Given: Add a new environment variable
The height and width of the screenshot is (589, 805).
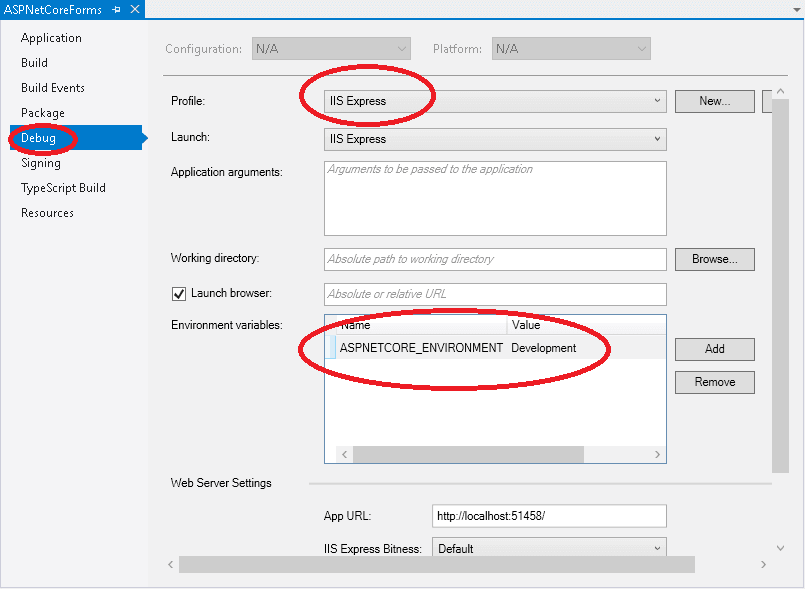Looking at the screenshot, I should point(714,349).
